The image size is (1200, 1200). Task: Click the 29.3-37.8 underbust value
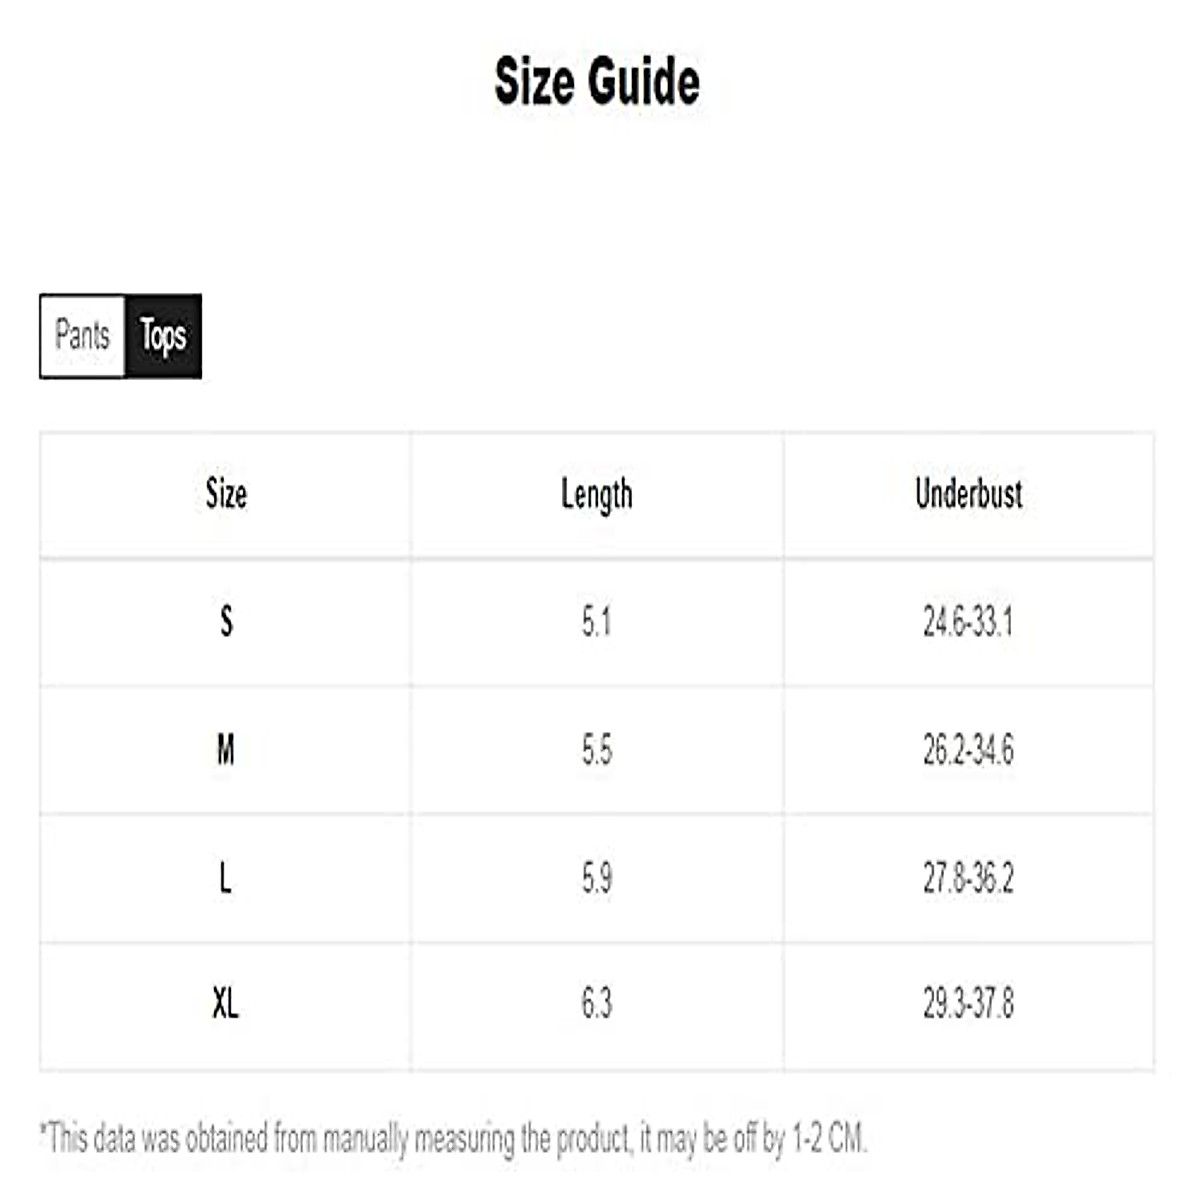[x=968, y=1003]
